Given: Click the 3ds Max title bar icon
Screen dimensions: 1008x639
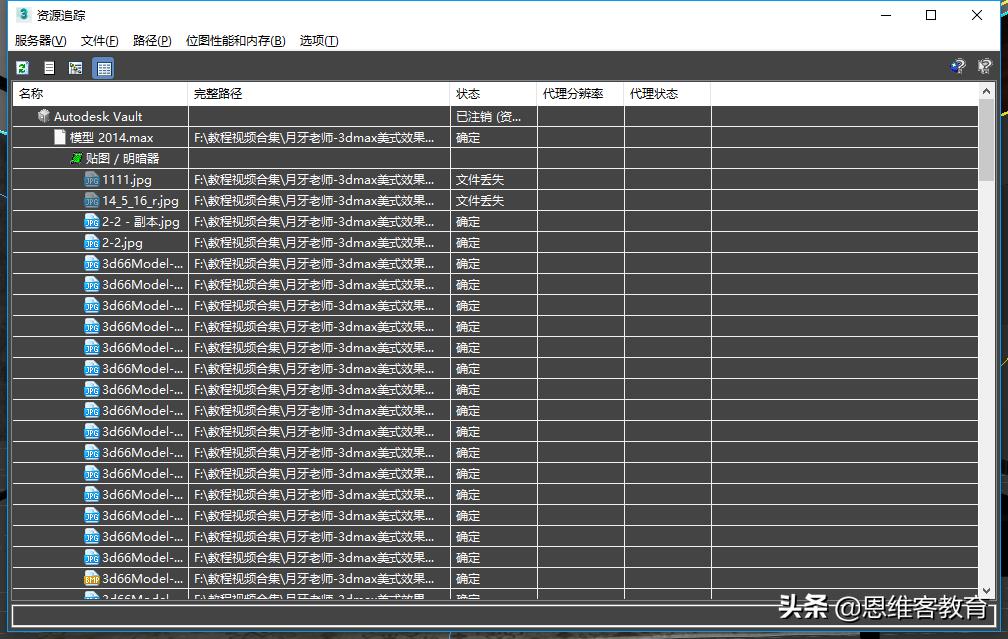Looking at the screenshot, I should 22,14.
